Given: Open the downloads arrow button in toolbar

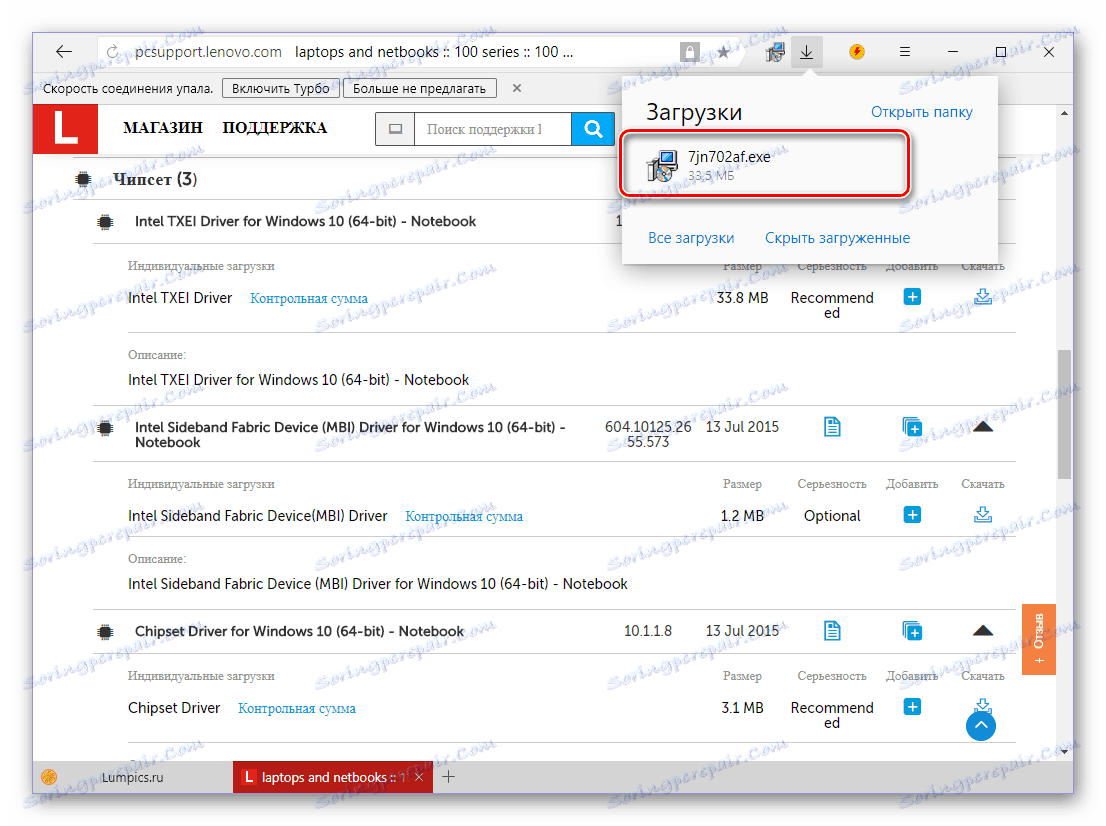Looking at the screenshot, I should point(806,51).
